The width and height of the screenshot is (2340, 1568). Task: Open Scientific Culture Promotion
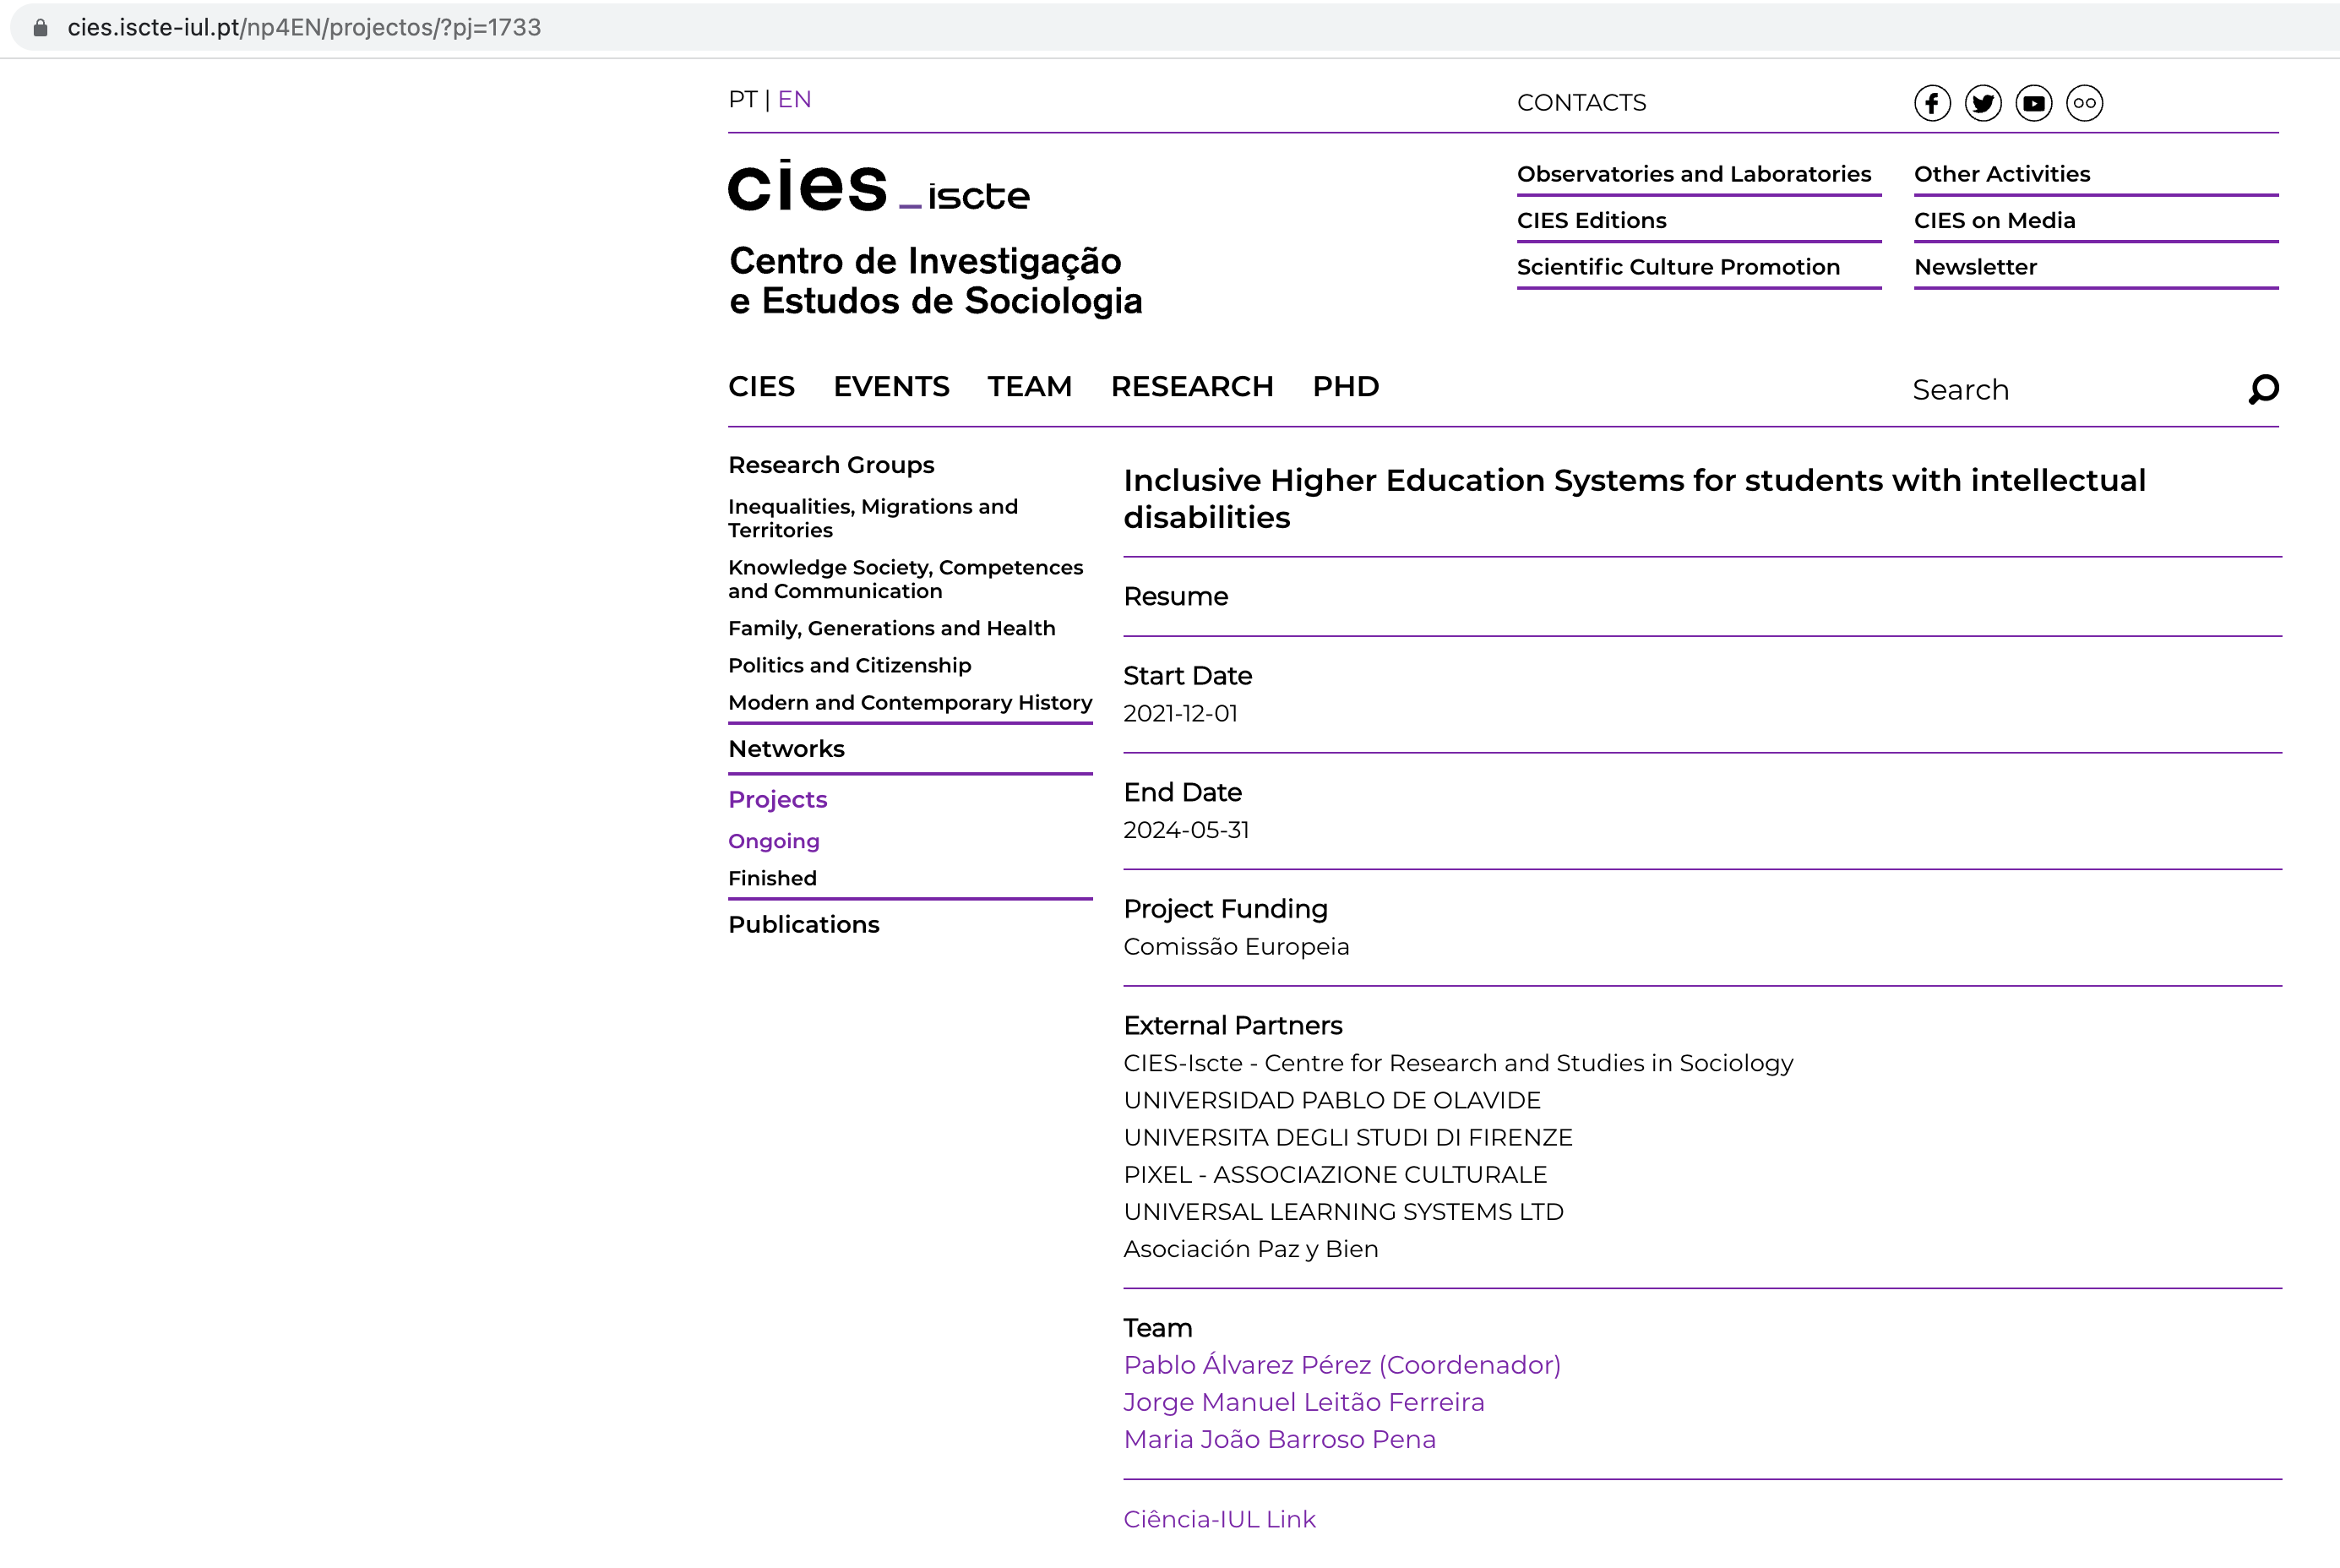point(1678,267)
